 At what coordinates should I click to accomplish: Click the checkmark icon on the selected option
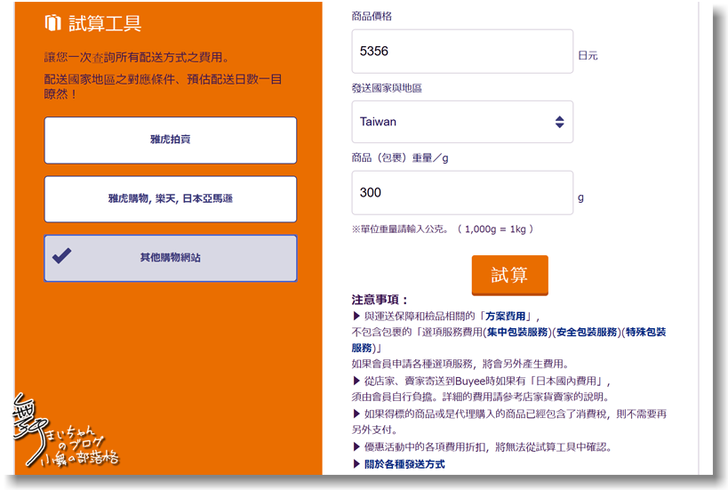click(x=62, y=257)
